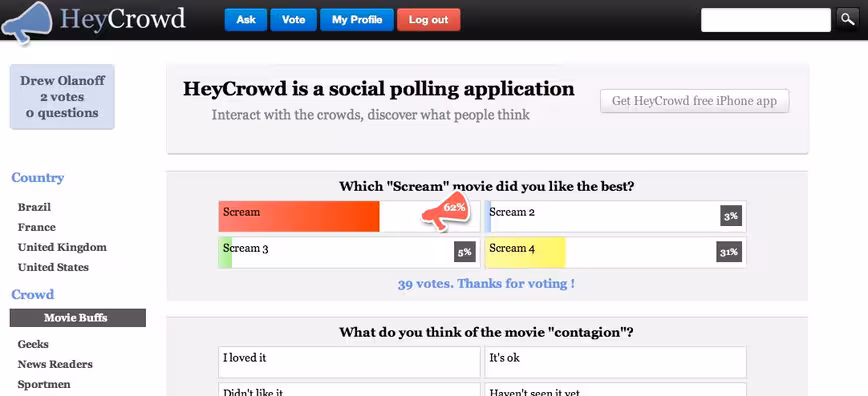The height and width of the screenshot is (396, 868).
Task: Open the Ask page
Action: pyautogui.click(x=246, y=20)
